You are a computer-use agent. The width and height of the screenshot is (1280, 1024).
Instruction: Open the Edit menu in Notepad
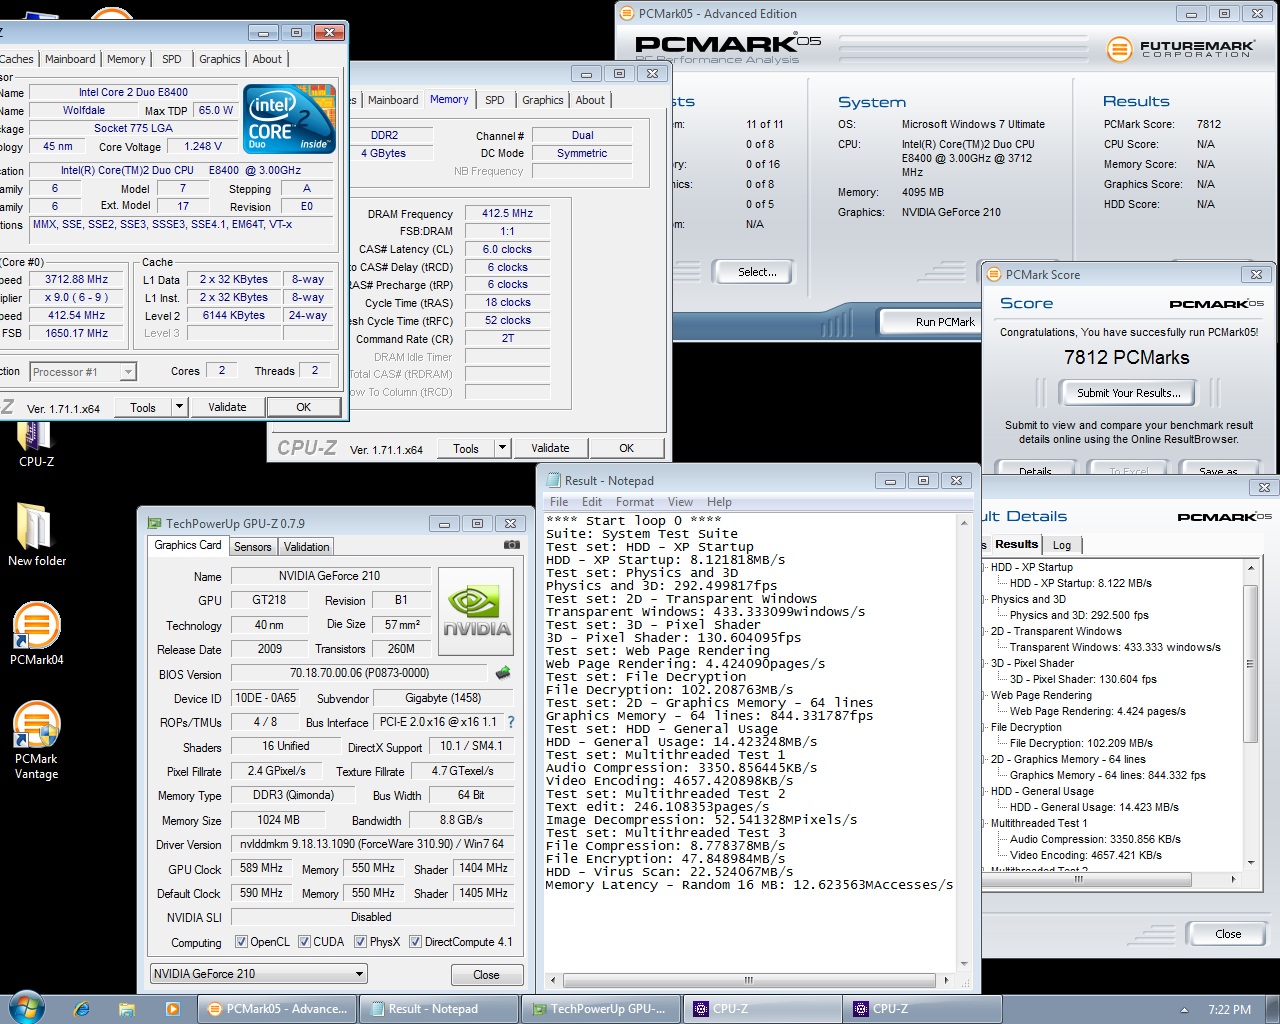tap(592, 502)
